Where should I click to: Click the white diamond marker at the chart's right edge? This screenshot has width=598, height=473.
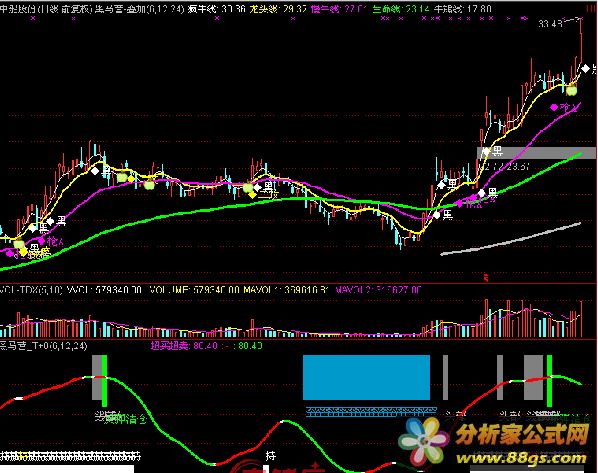tap(585, 69)
